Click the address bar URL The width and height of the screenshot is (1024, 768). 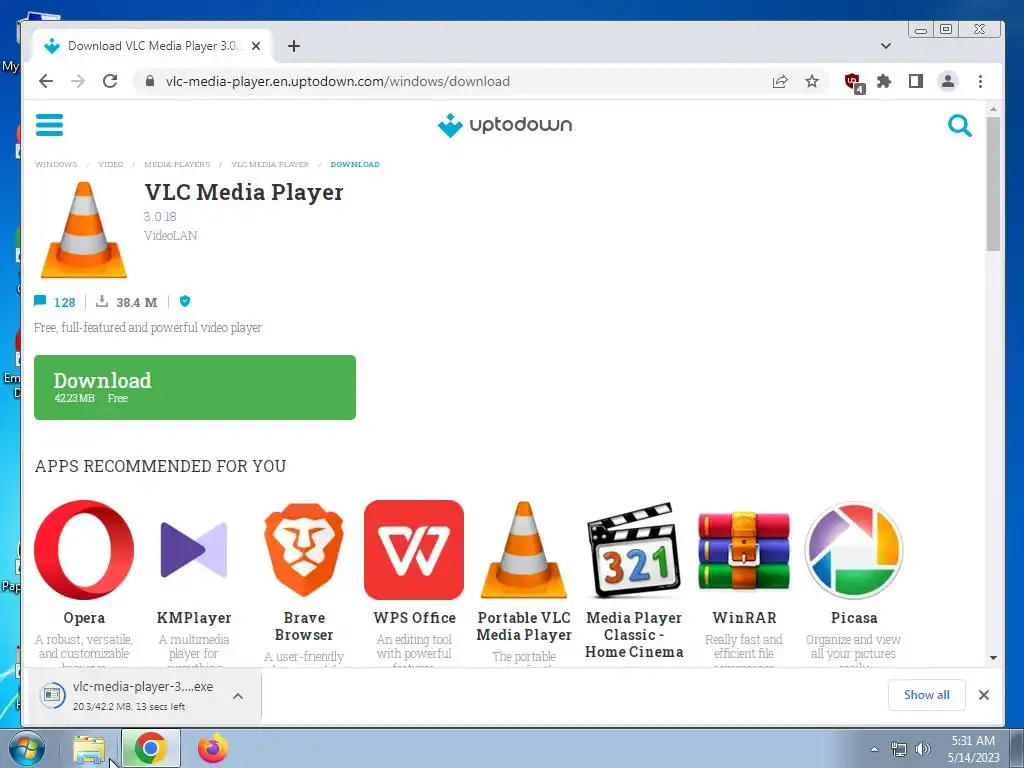coord(338,82)
